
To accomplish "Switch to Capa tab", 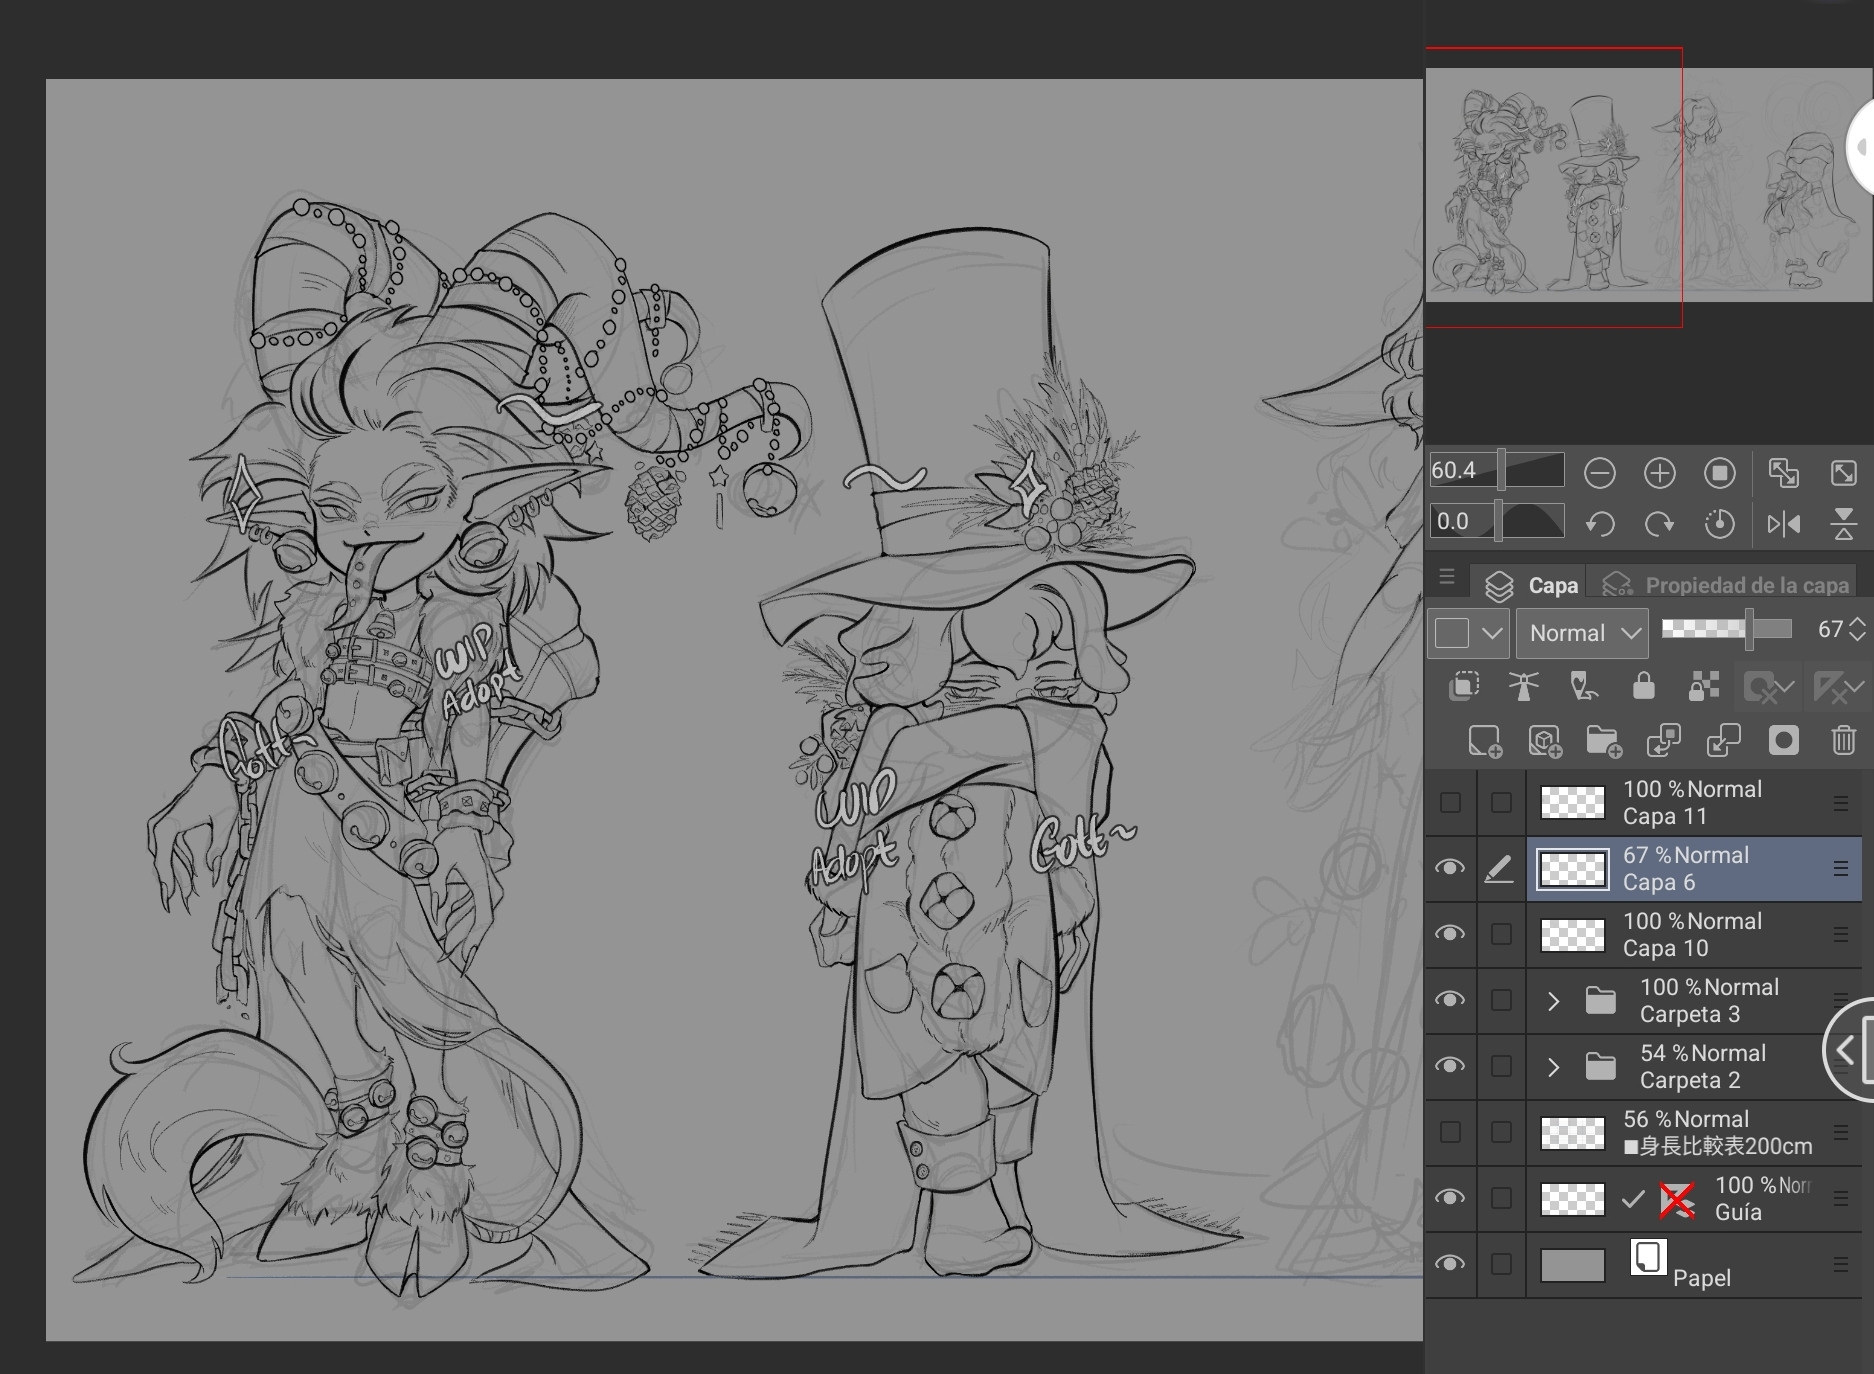I will tap(1531, 585).
